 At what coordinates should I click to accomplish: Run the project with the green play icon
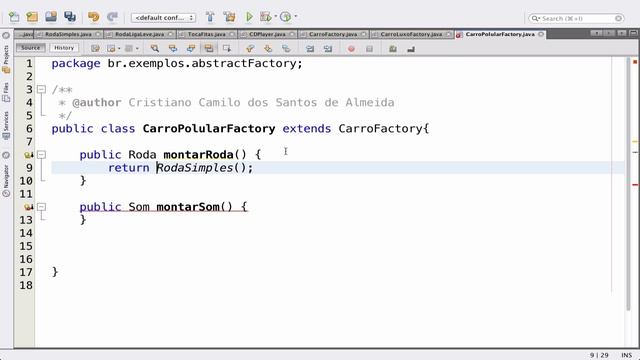[249, 17]
